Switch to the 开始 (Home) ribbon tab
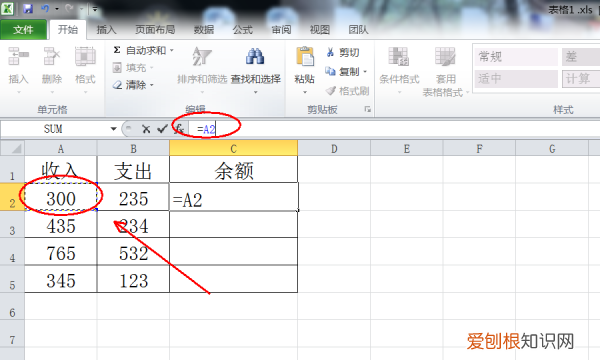Screen dimensions: 600x360 pos(68,29)
